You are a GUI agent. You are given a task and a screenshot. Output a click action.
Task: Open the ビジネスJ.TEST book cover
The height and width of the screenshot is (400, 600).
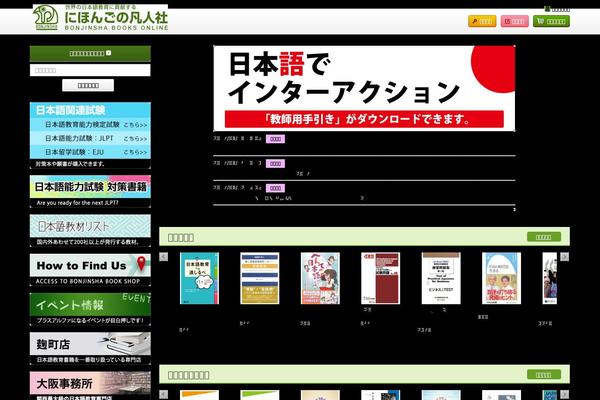point(441,278)
